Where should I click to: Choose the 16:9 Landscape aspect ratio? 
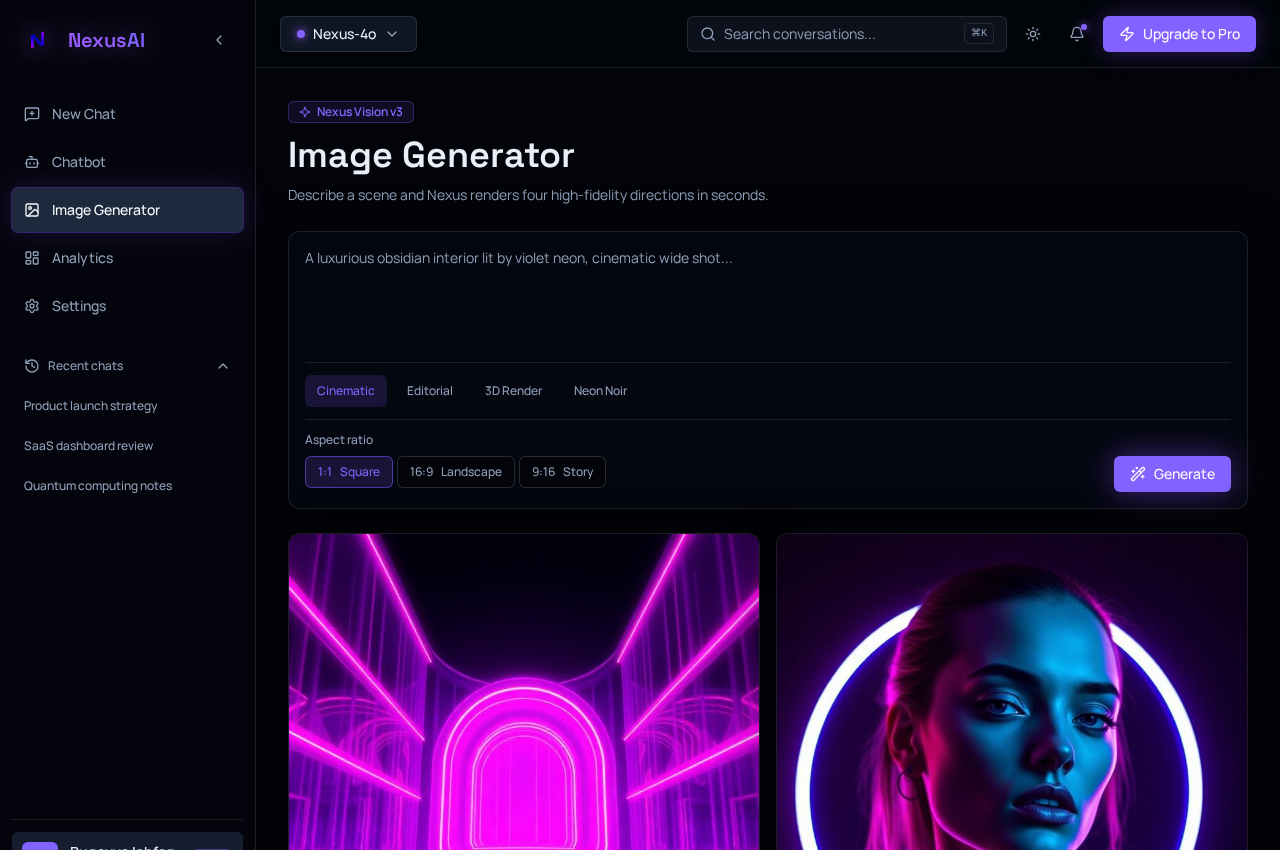pyautogui.click(x=456, y=472)
